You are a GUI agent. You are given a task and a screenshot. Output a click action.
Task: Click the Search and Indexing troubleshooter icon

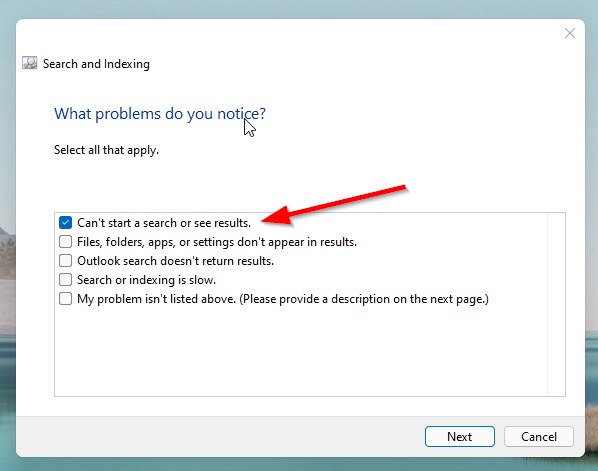pyautogui.click(x=30, y=63)
